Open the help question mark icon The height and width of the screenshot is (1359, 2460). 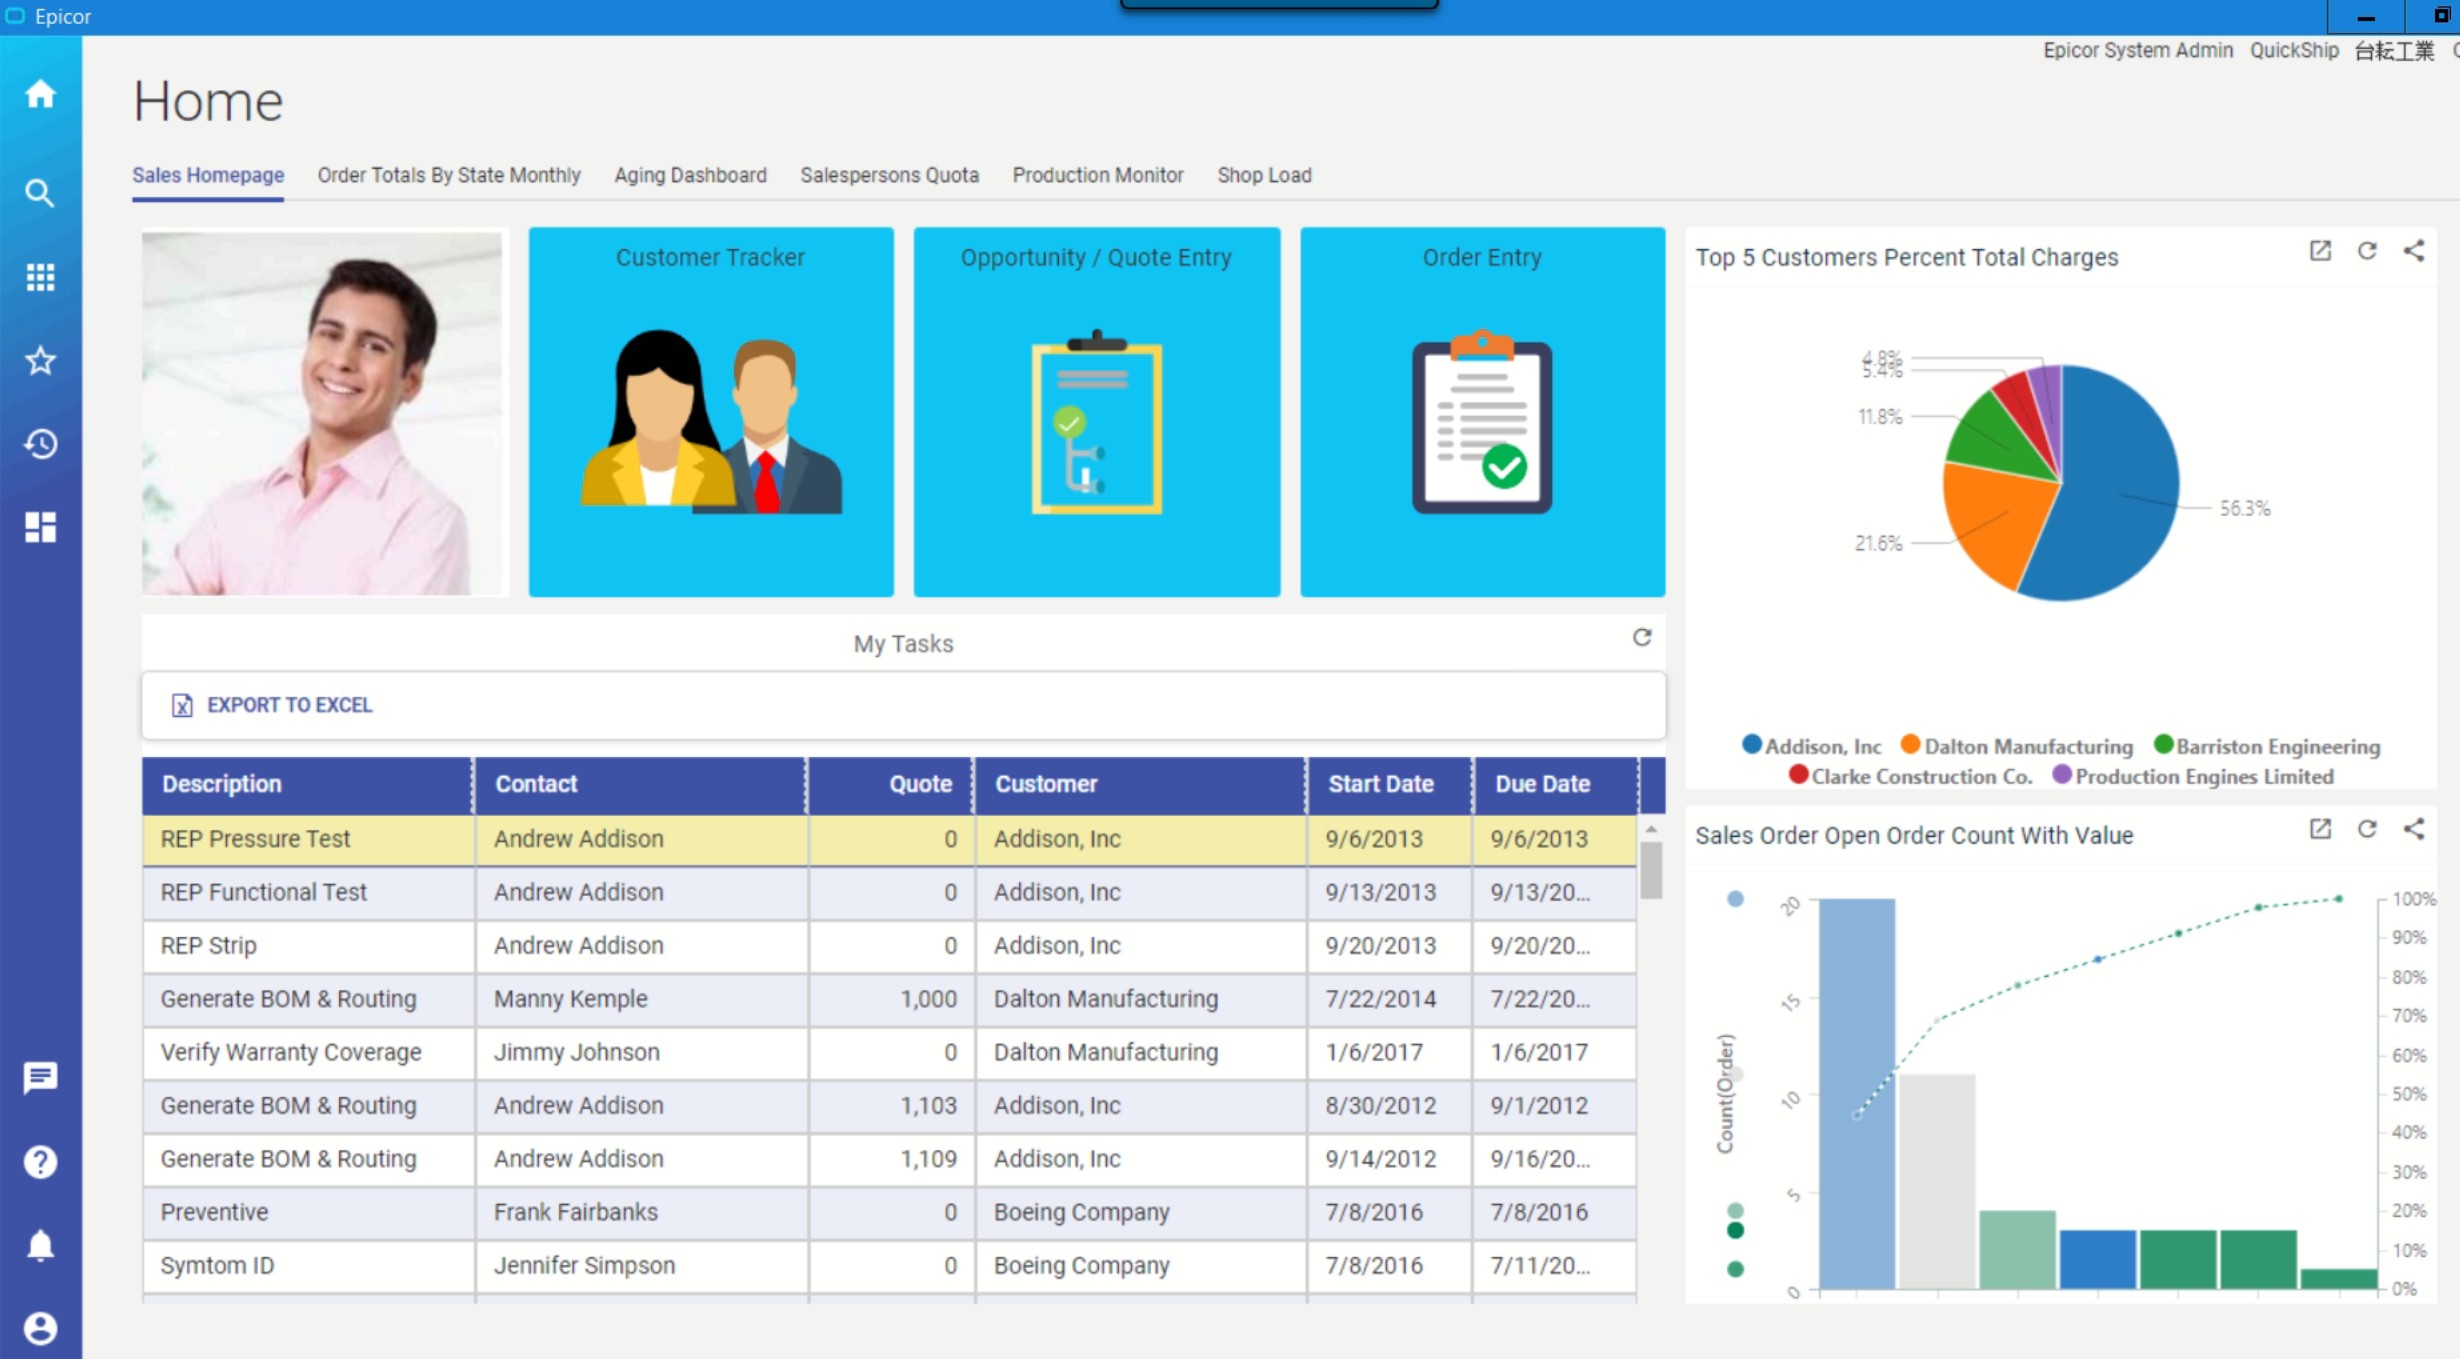pyautogui.click(x=40, y=1162)
